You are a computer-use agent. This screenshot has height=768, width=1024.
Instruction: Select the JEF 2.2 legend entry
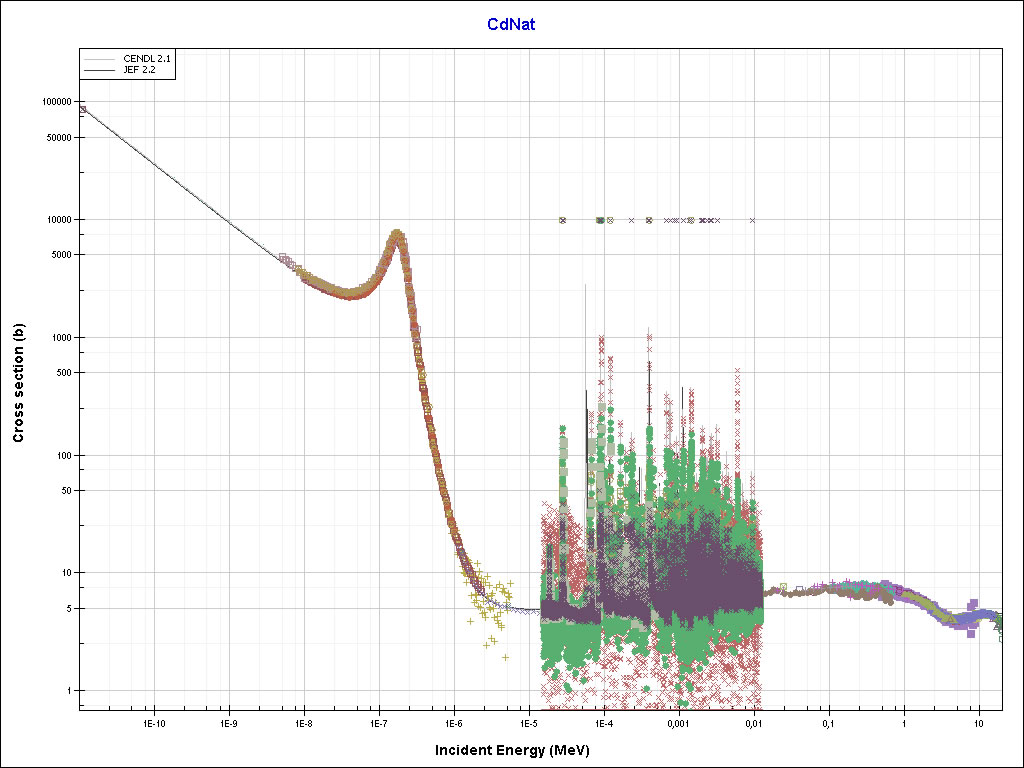click(x=139, y=71)
